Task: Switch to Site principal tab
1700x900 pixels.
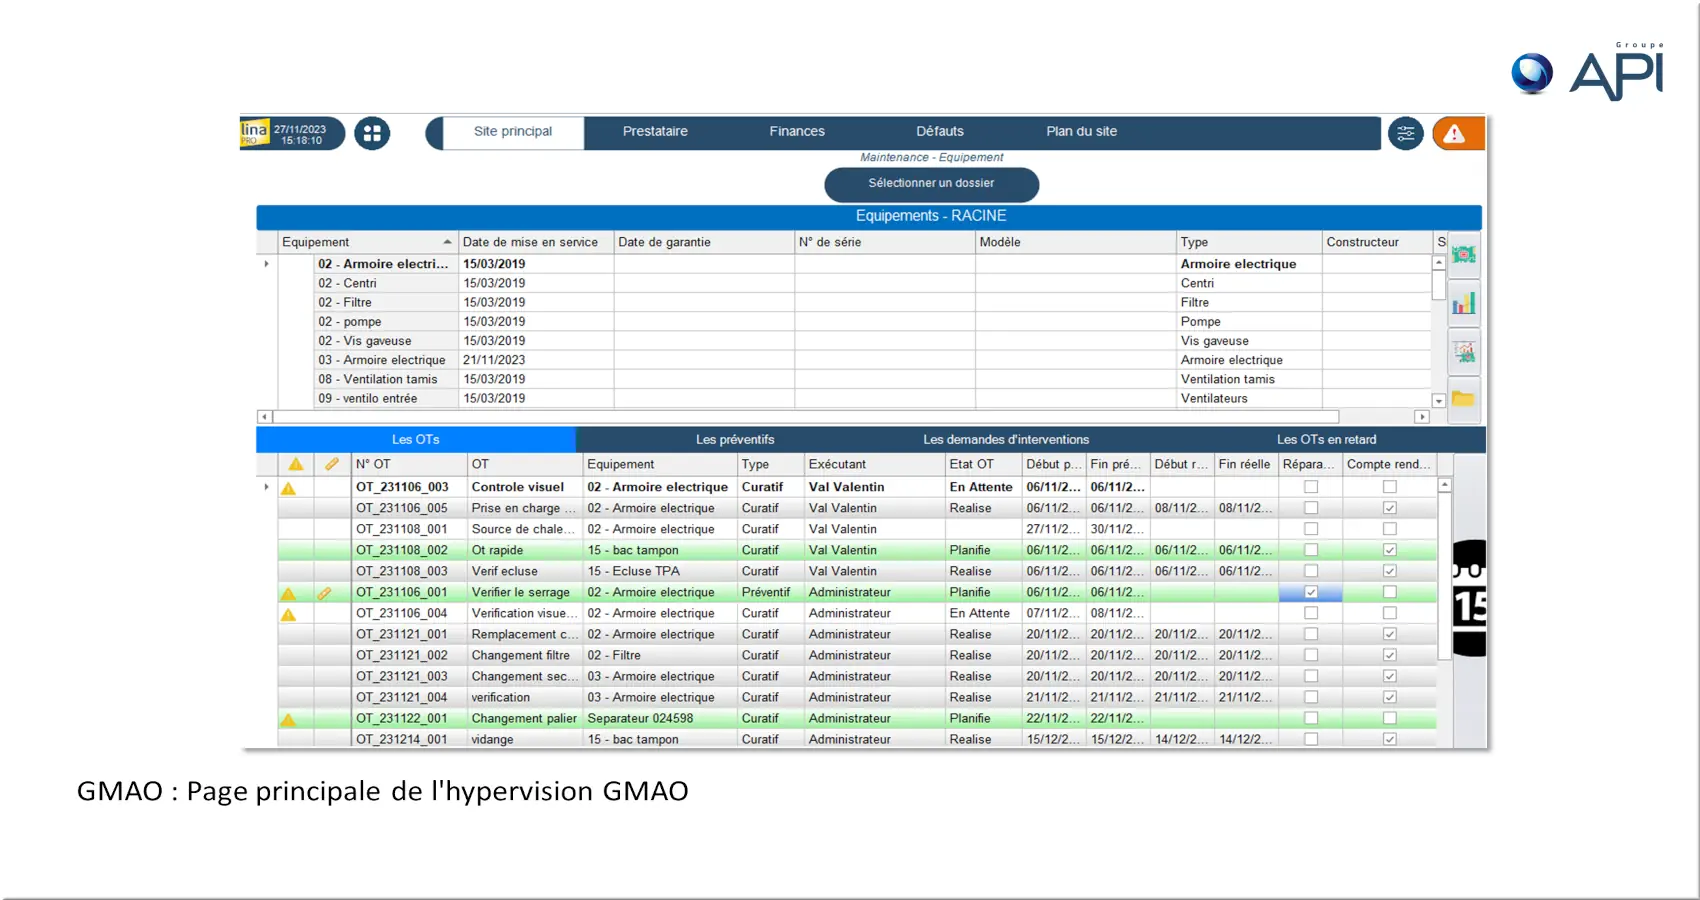Action: 513,132
